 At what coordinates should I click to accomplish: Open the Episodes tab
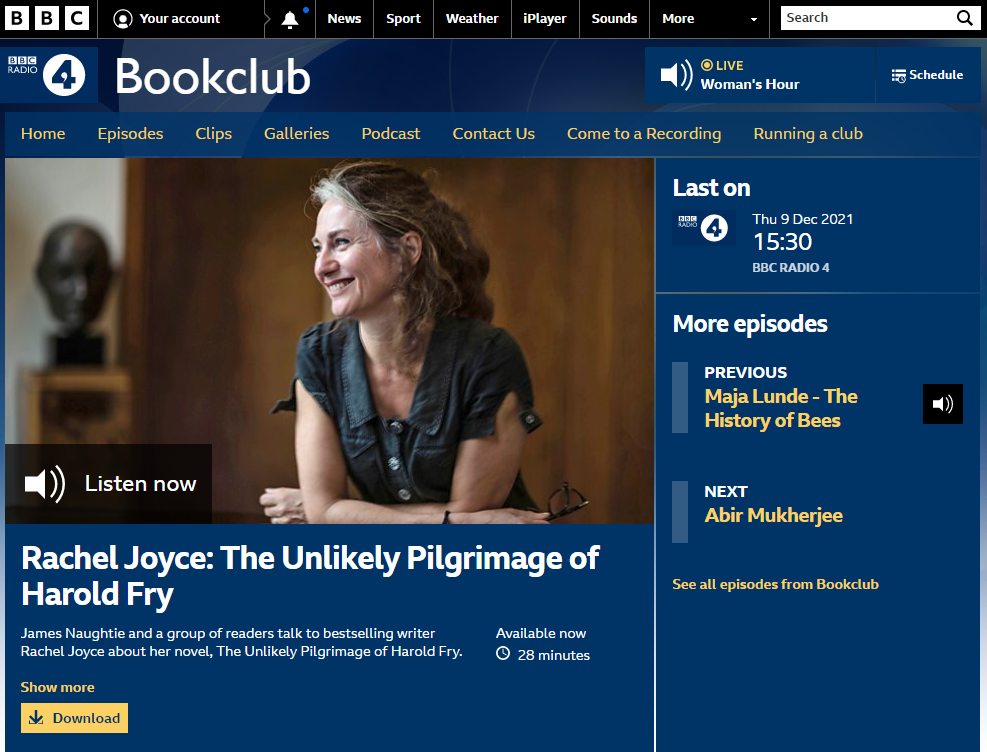tap(130, 133)
